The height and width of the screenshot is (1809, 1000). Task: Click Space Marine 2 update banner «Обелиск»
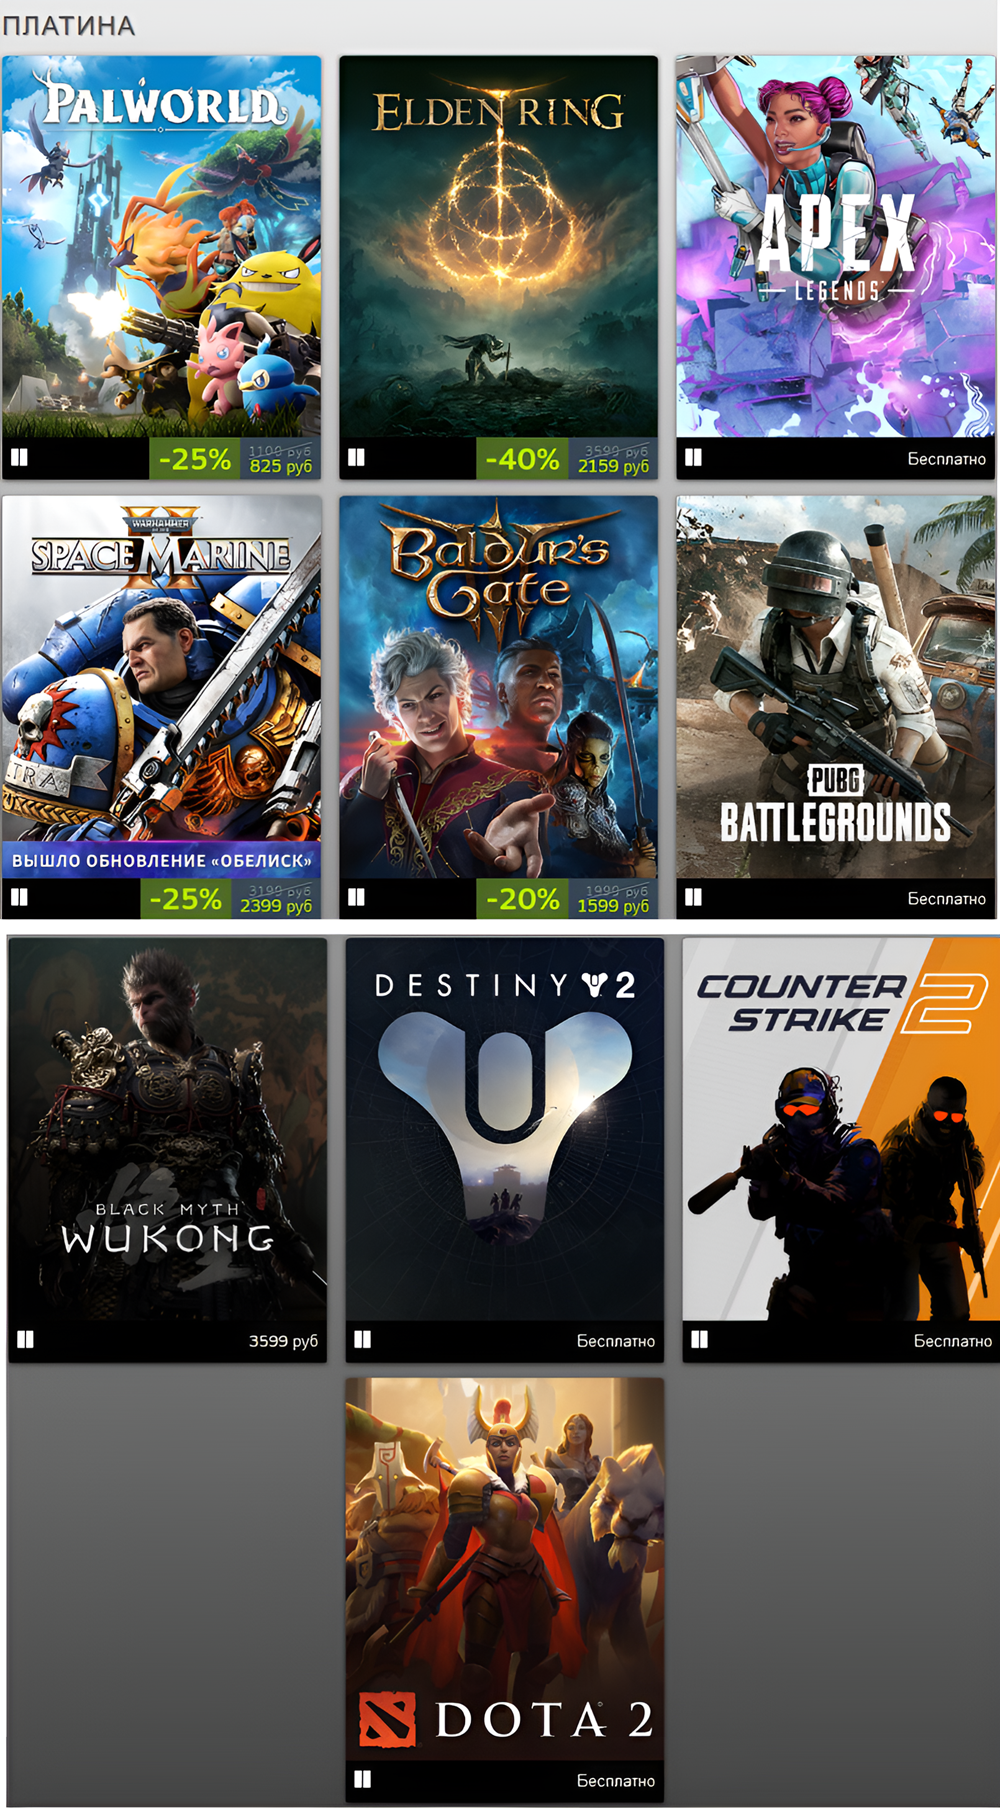coord(162,860)
